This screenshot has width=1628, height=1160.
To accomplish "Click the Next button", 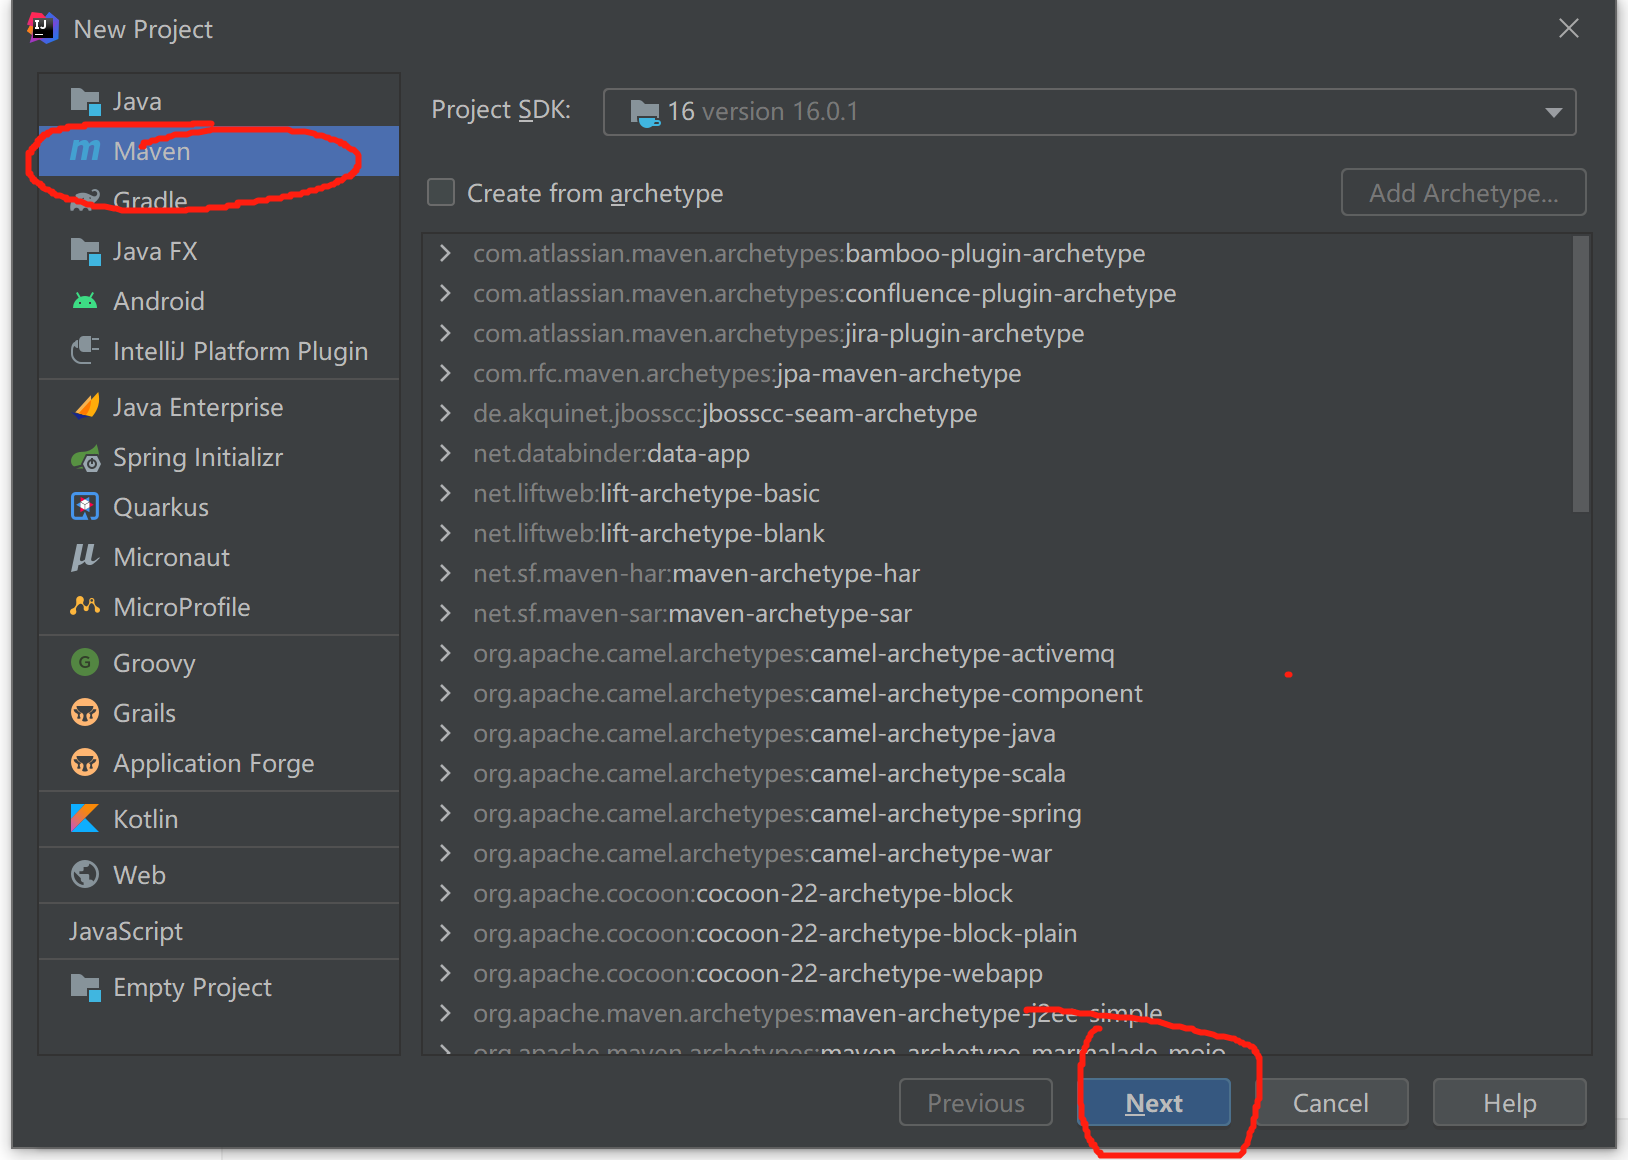I will [x=1154, y=1102].
